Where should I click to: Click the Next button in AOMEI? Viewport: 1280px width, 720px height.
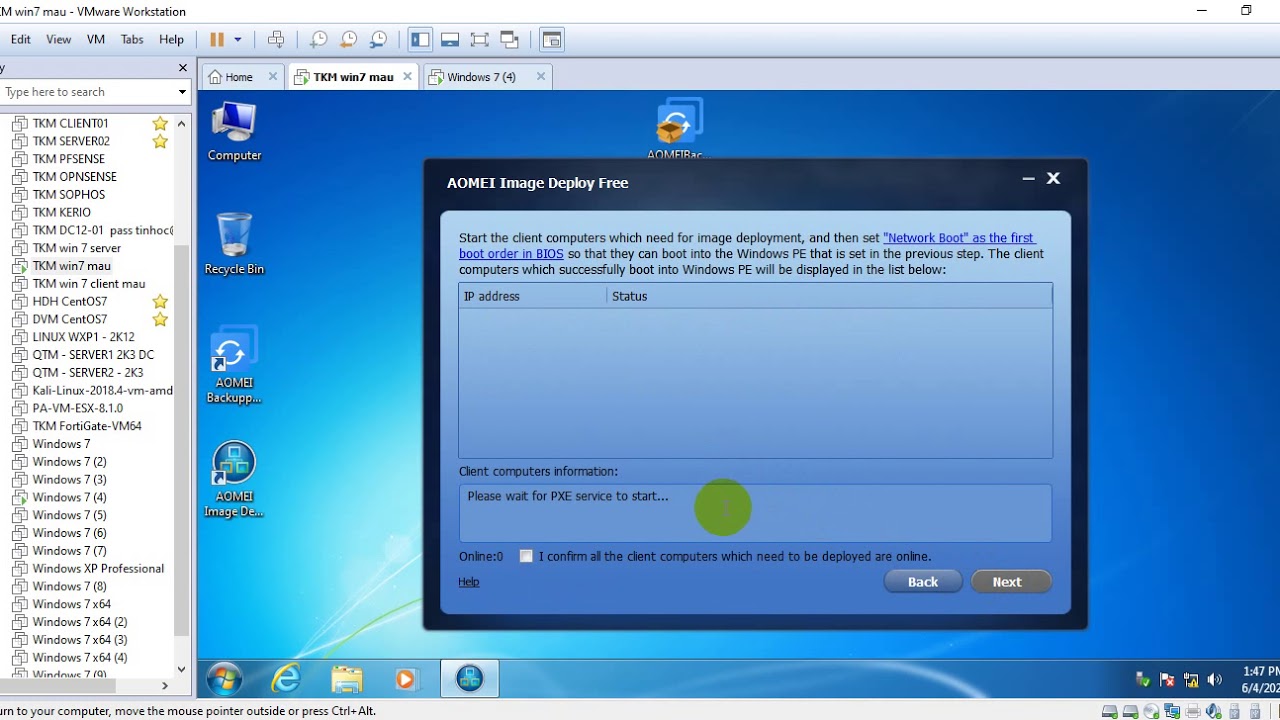point(1011,582)
